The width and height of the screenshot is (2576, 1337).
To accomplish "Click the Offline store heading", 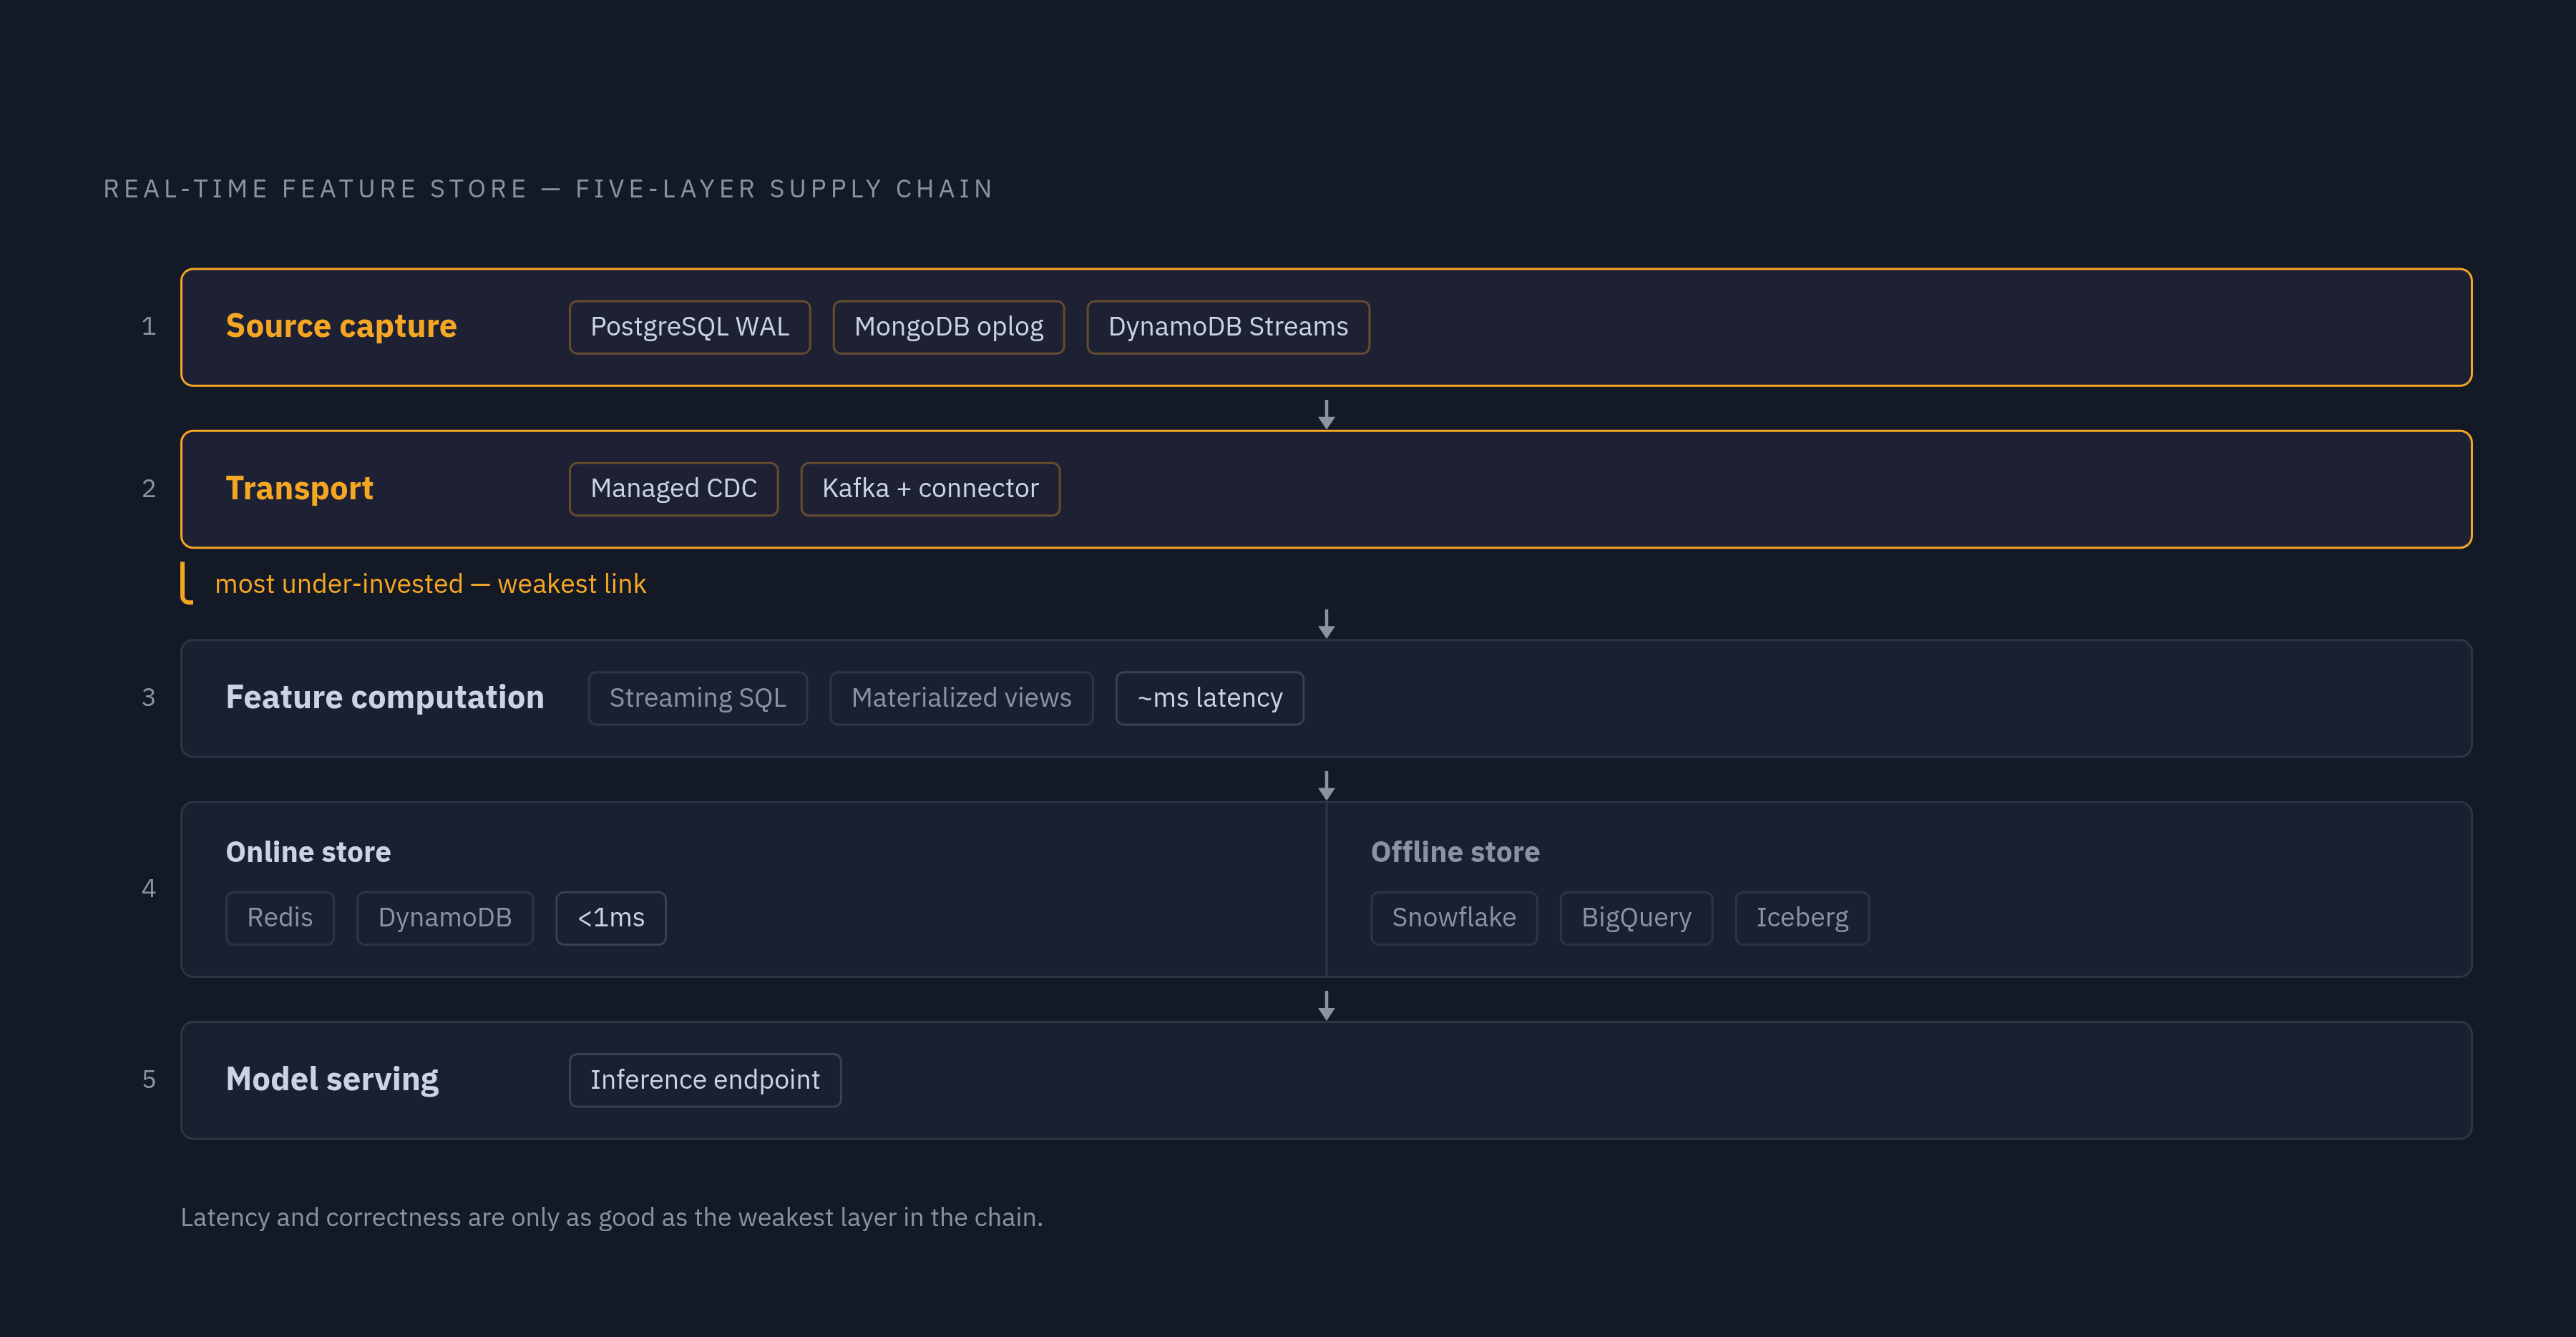I will click(x=1455, y=852).
